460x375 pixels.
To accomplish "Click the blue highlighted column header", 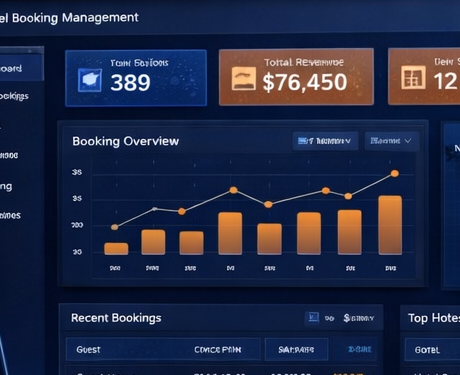I will click(360, 349).
